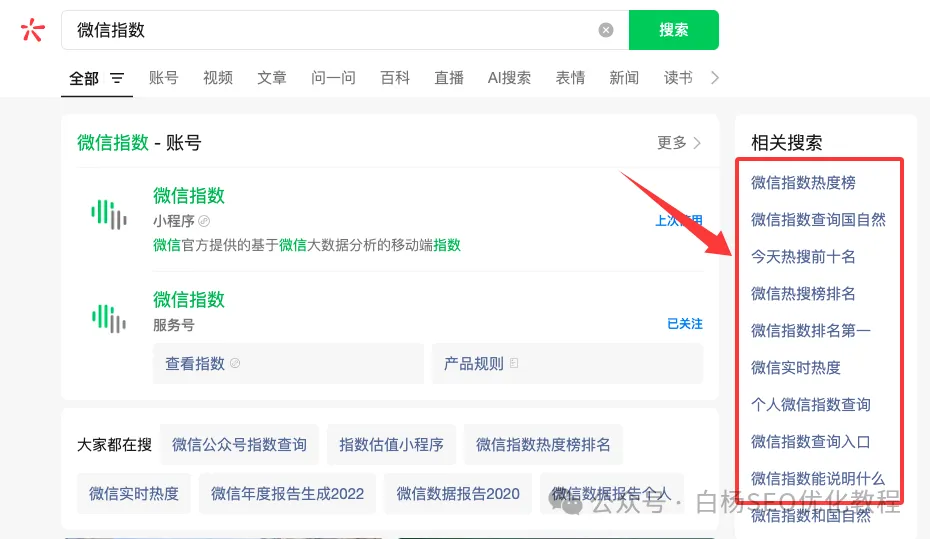Open related search 微信实时热度 in sidebar
The image size is (930, 539).
pyautogui.click(x=796, y=368)
